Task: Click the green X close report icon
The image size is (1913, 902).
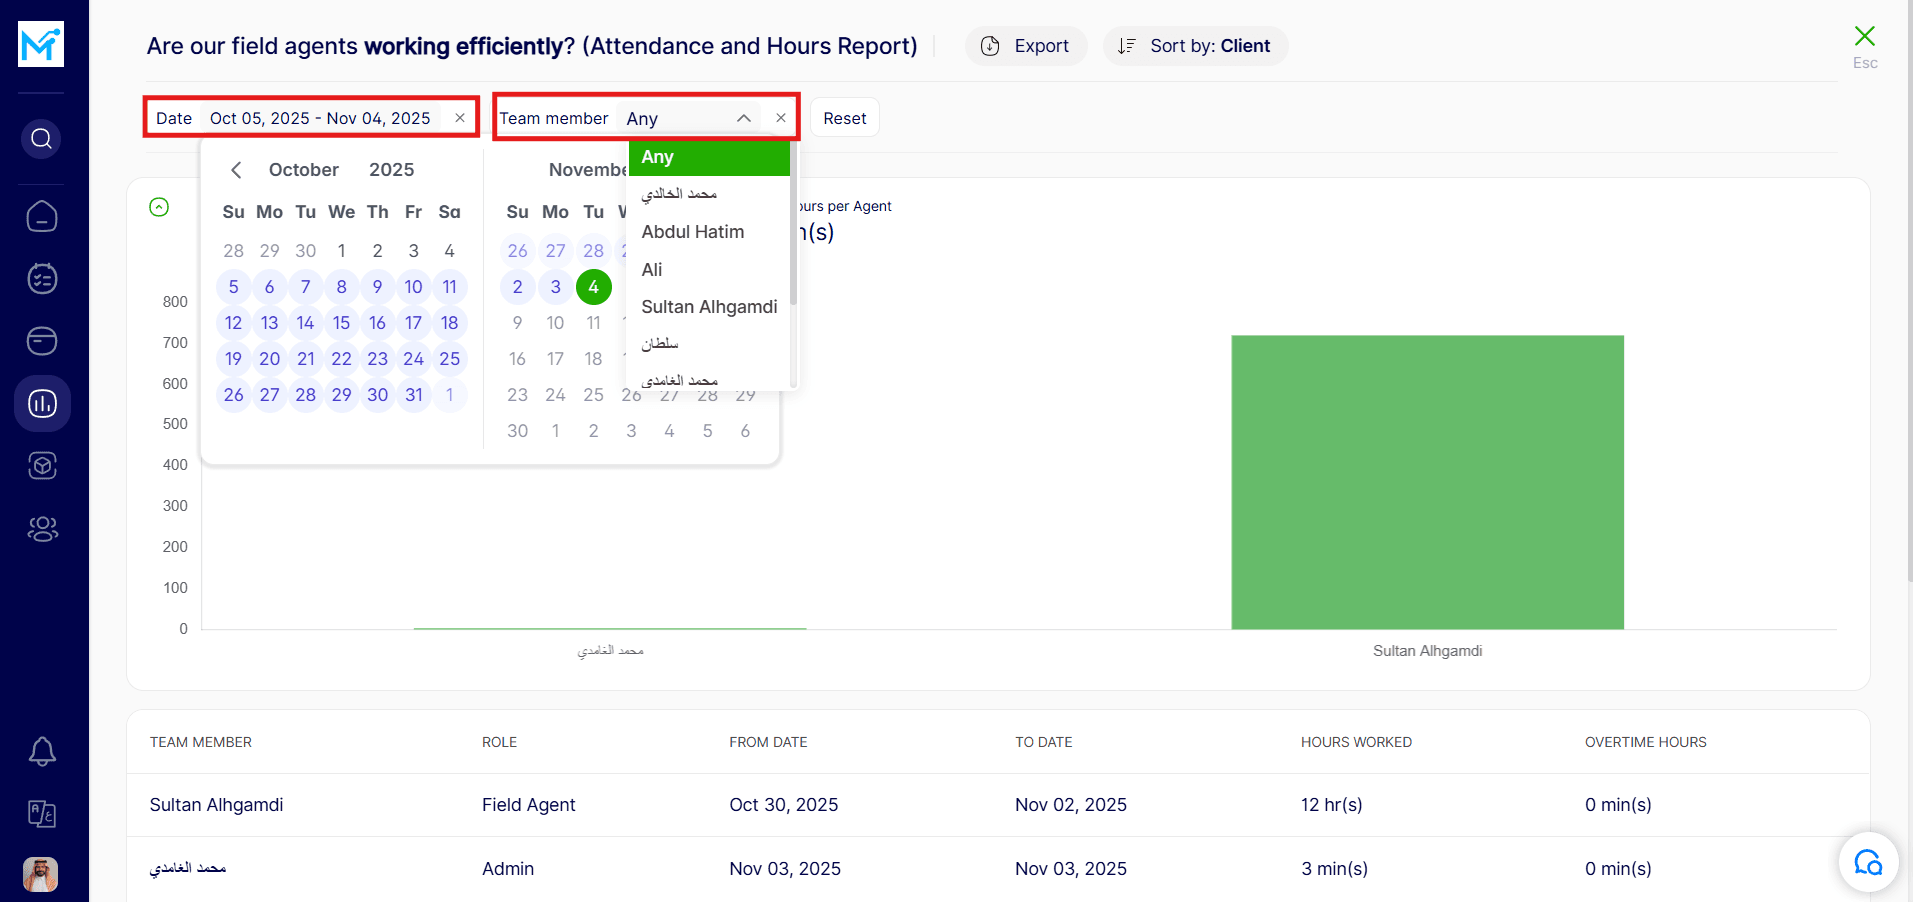Action: (x=1864, y=37)
